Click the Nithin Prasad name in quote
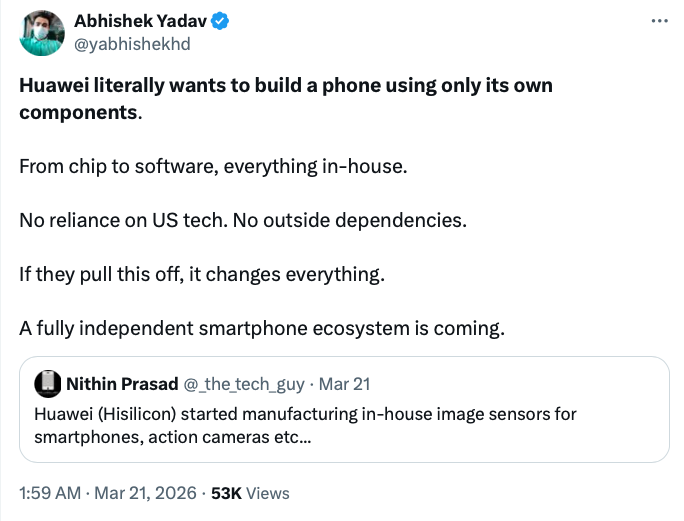The width and height of the screenshot is (684, 521). 121,383
